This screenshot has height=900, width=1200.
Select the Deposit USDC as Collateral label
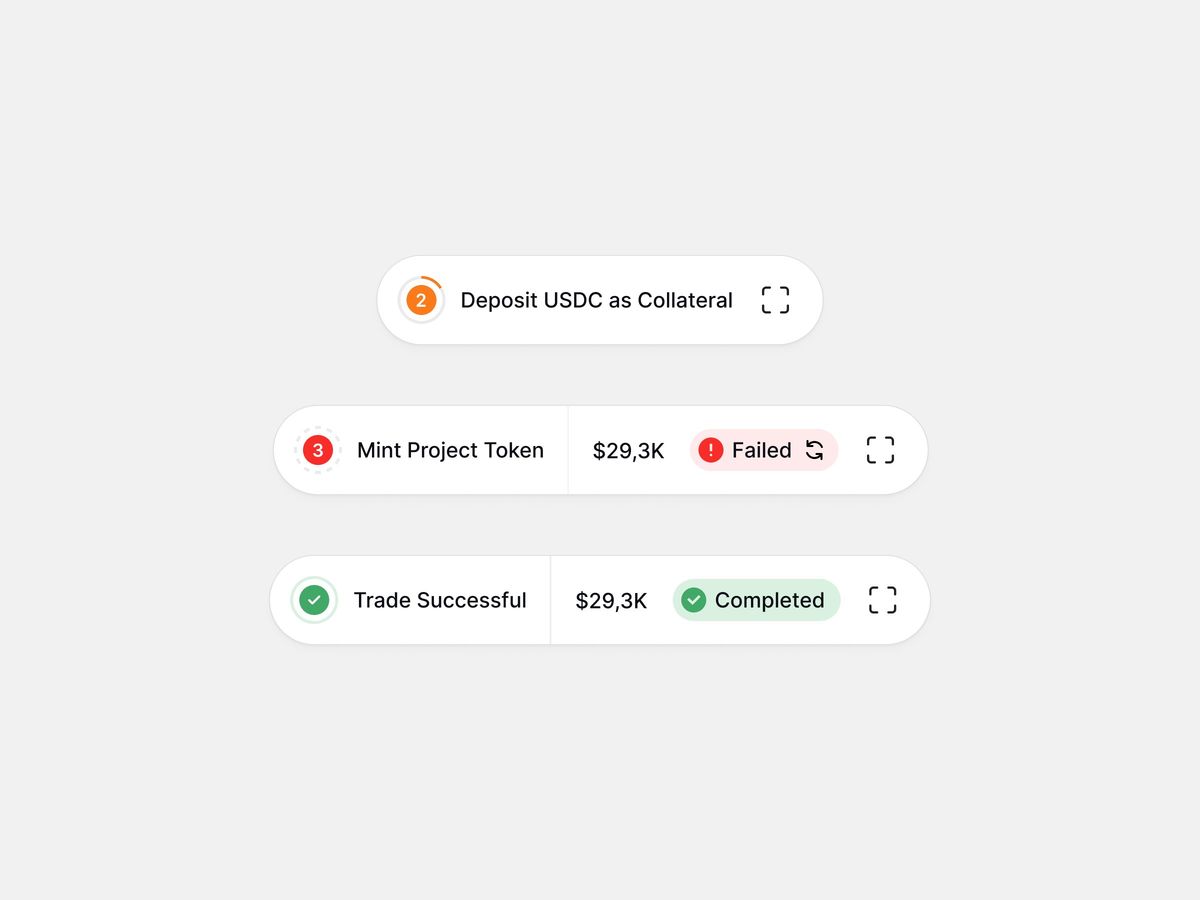coord(596,300)
